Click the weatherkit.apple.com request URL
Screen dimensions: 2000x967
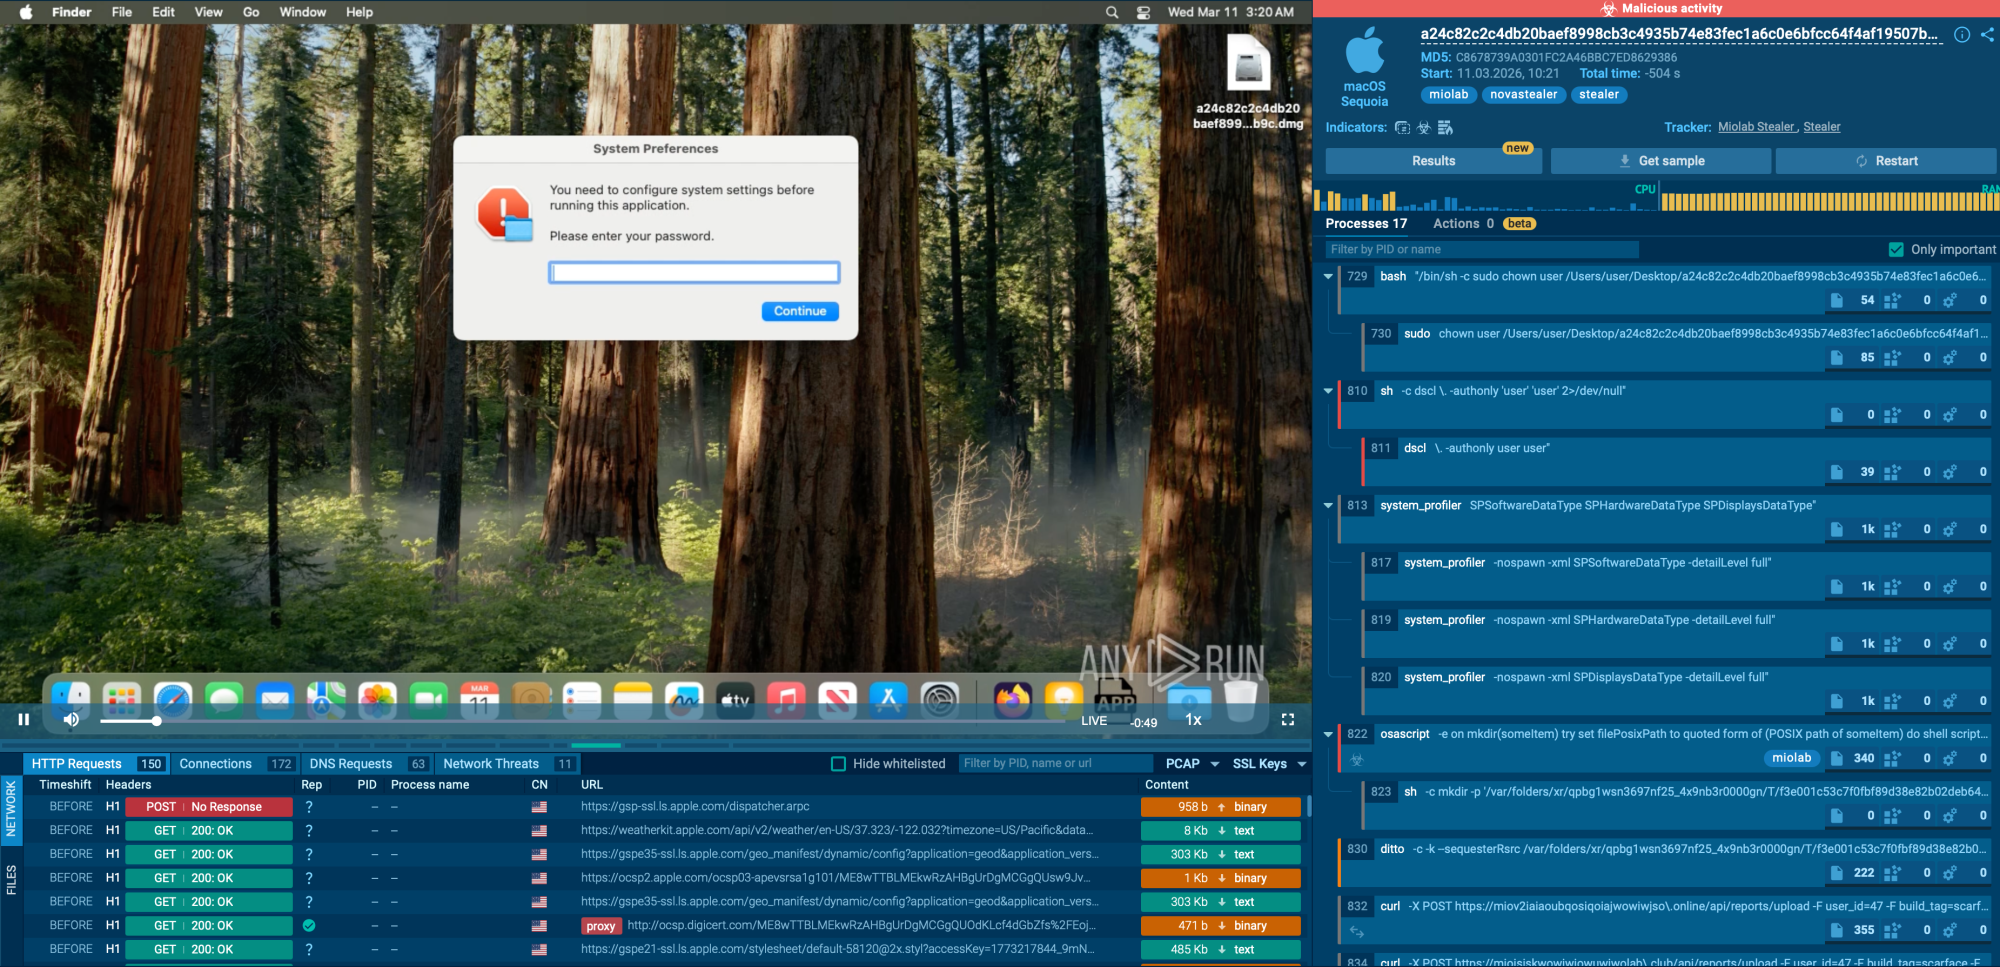pyautogui.click(x=836, y=831)
